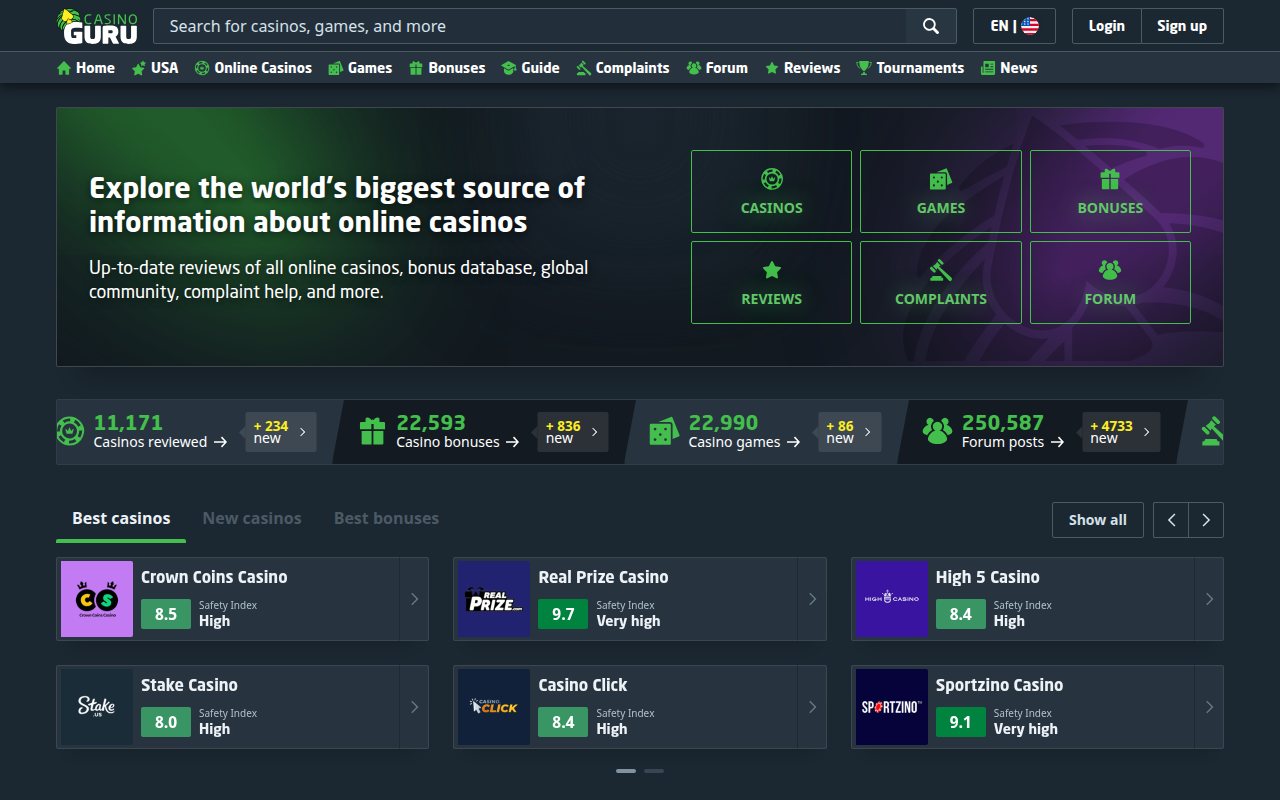1280x800 pixels.
Task: Click the dice icon beside casino games
Action: tap(664, 432)
